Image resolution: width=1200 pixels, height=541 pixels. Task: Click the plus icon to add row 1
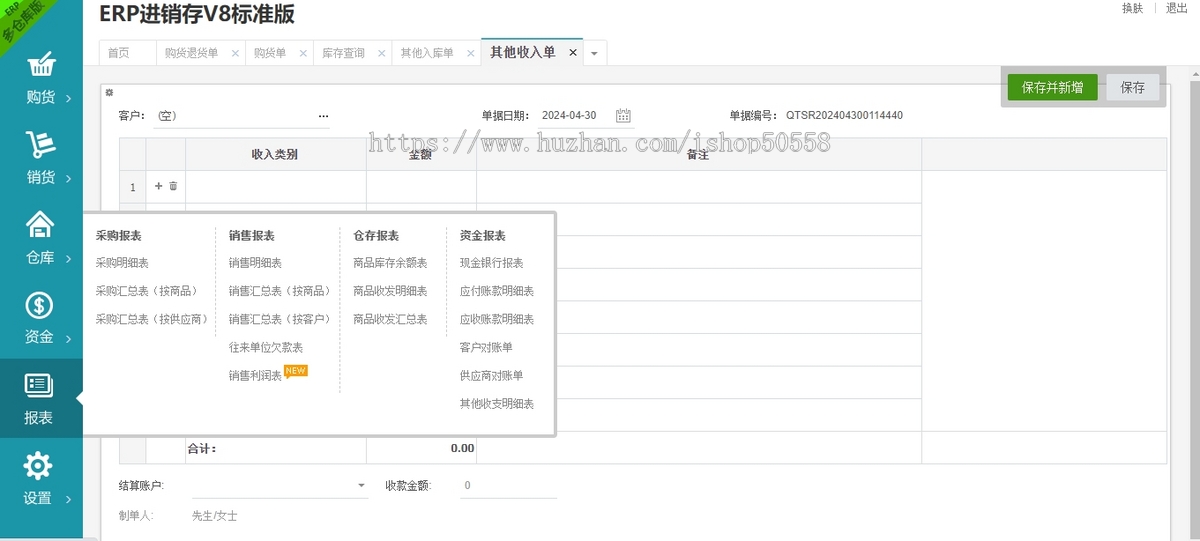158,186
